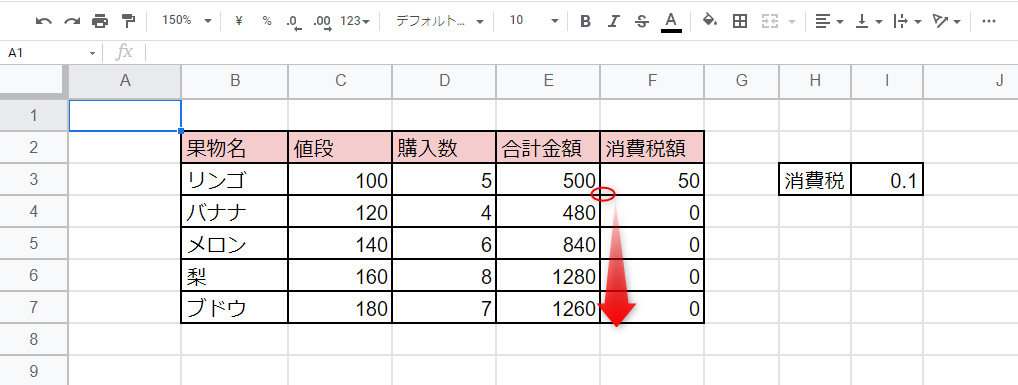The height and width of the screenshot is (385, 1018).
Task: Click the Undo icon
Action: pyautogui.click(x=43, y=21)
